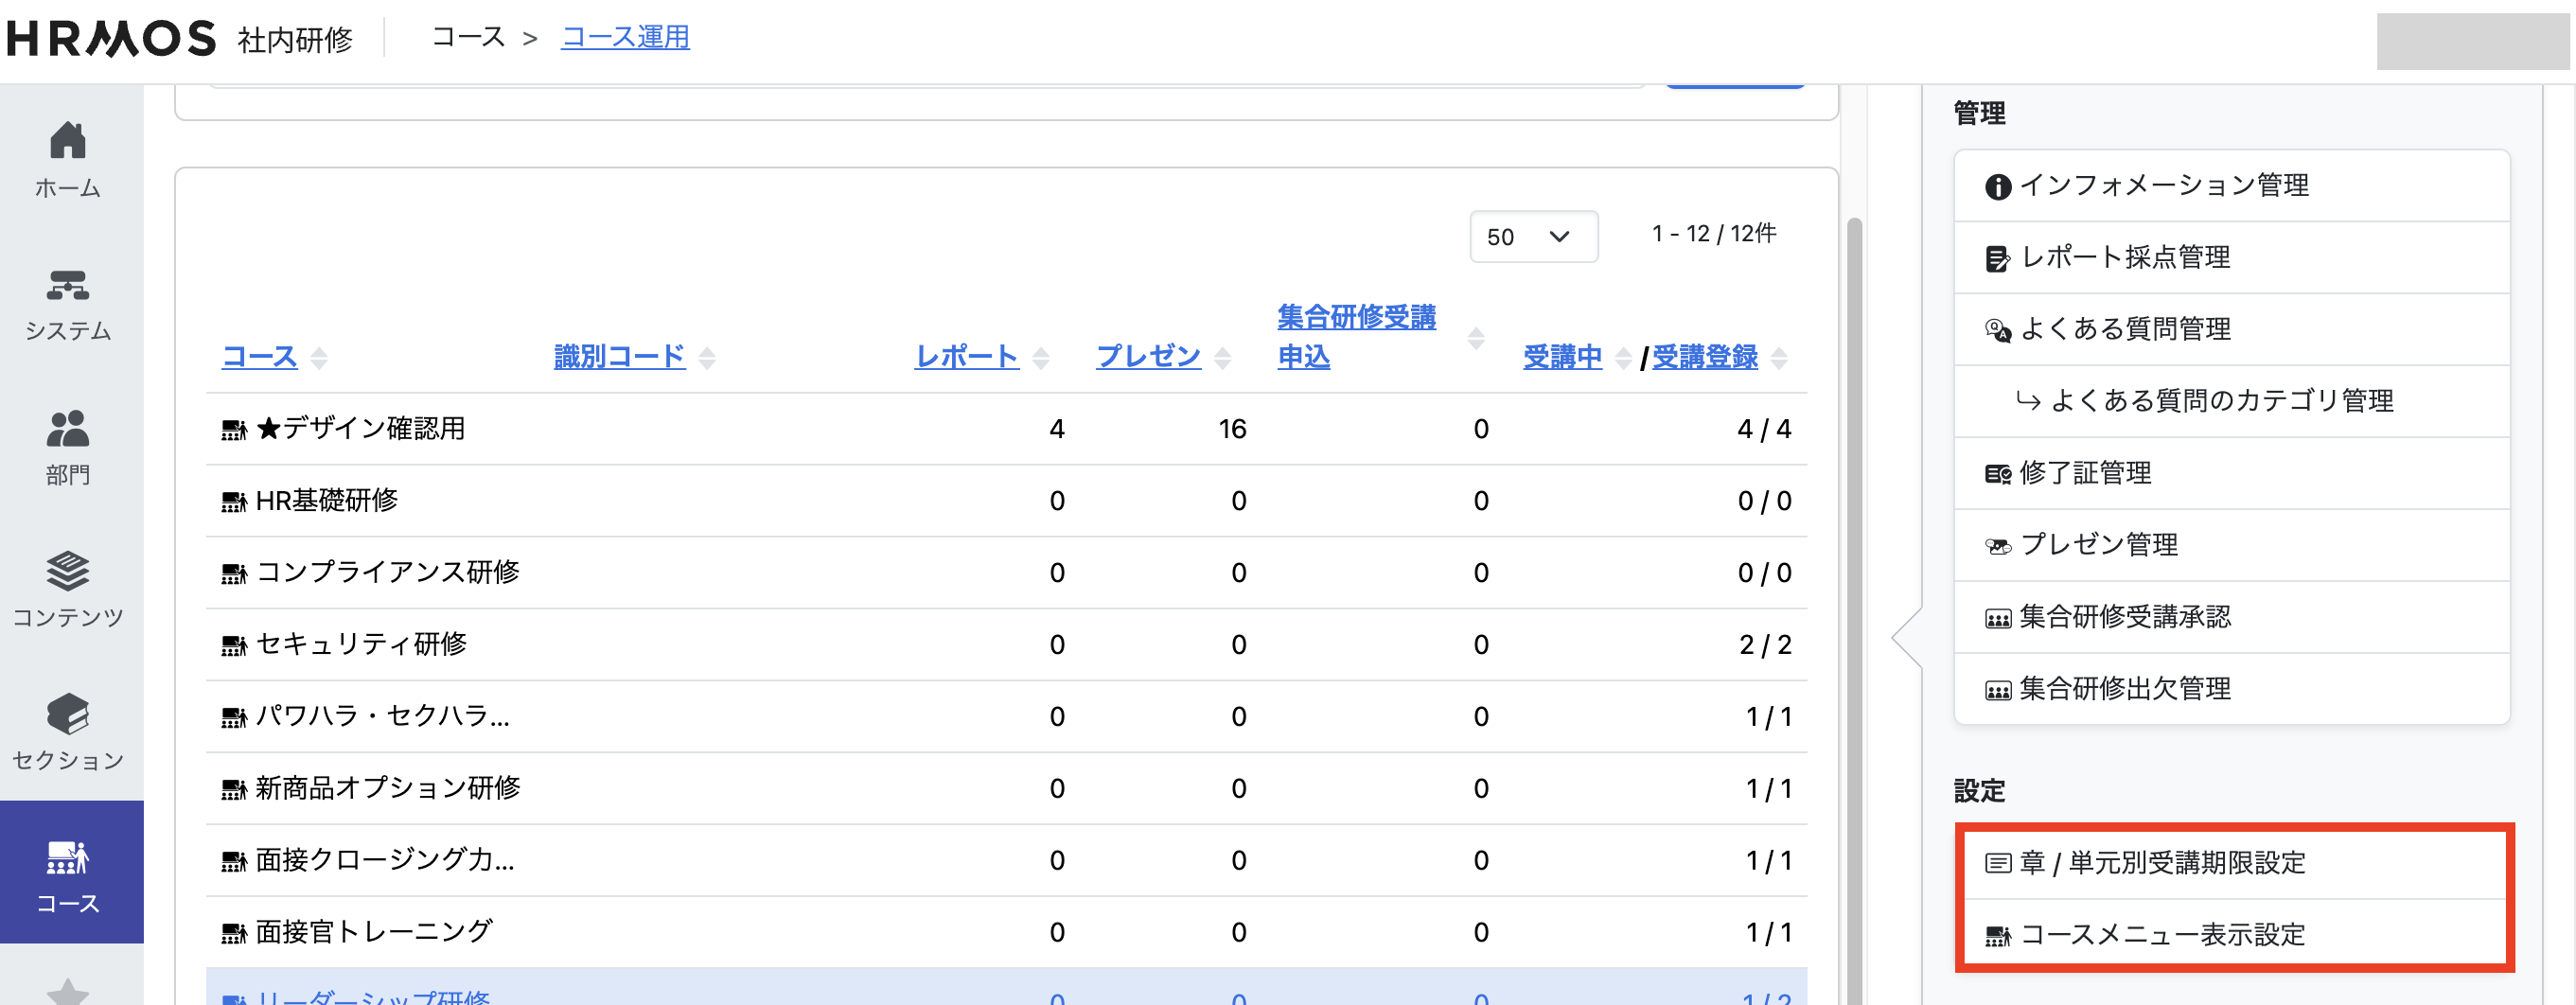Open インフォメーション管理 menu item
The image size is (2576, 1005).
(x=2163, y=186)
